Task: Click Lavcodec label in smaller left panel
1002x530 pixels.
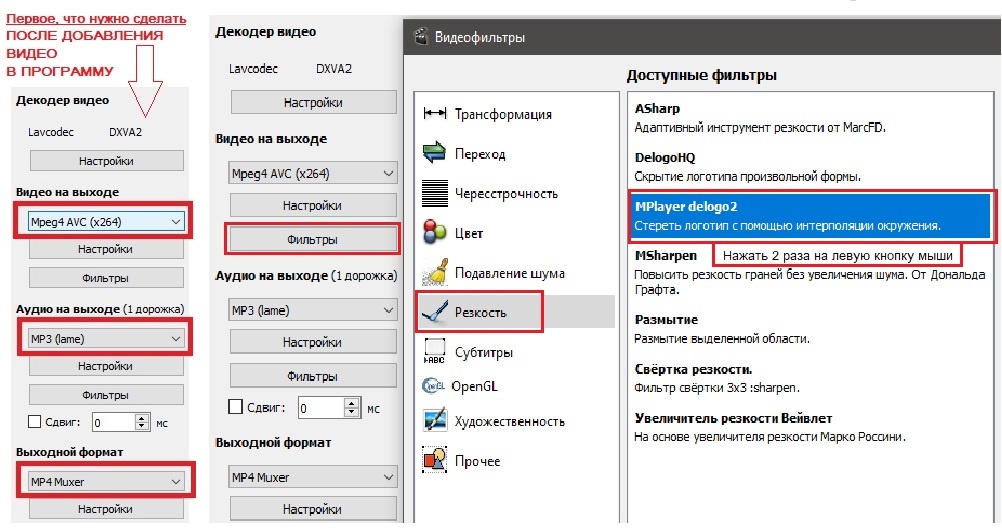Action: coord(50,132)
